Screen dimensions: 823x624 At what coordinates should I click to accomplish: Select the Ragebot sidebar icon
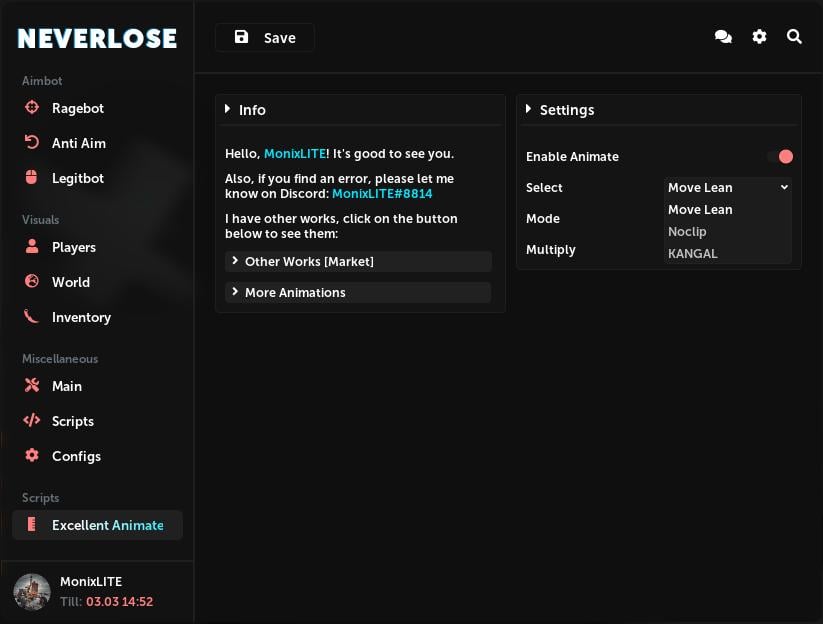(x=31, y=108)
